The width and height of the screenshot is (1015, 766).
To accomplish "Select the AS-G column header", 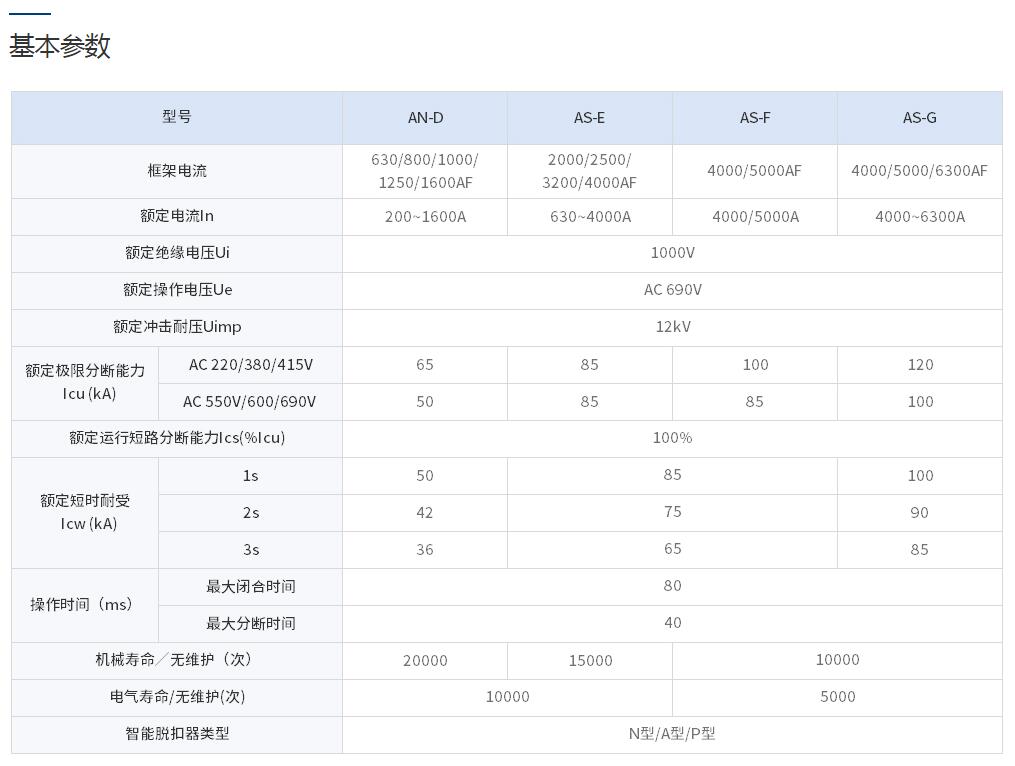I will (919, 118).
